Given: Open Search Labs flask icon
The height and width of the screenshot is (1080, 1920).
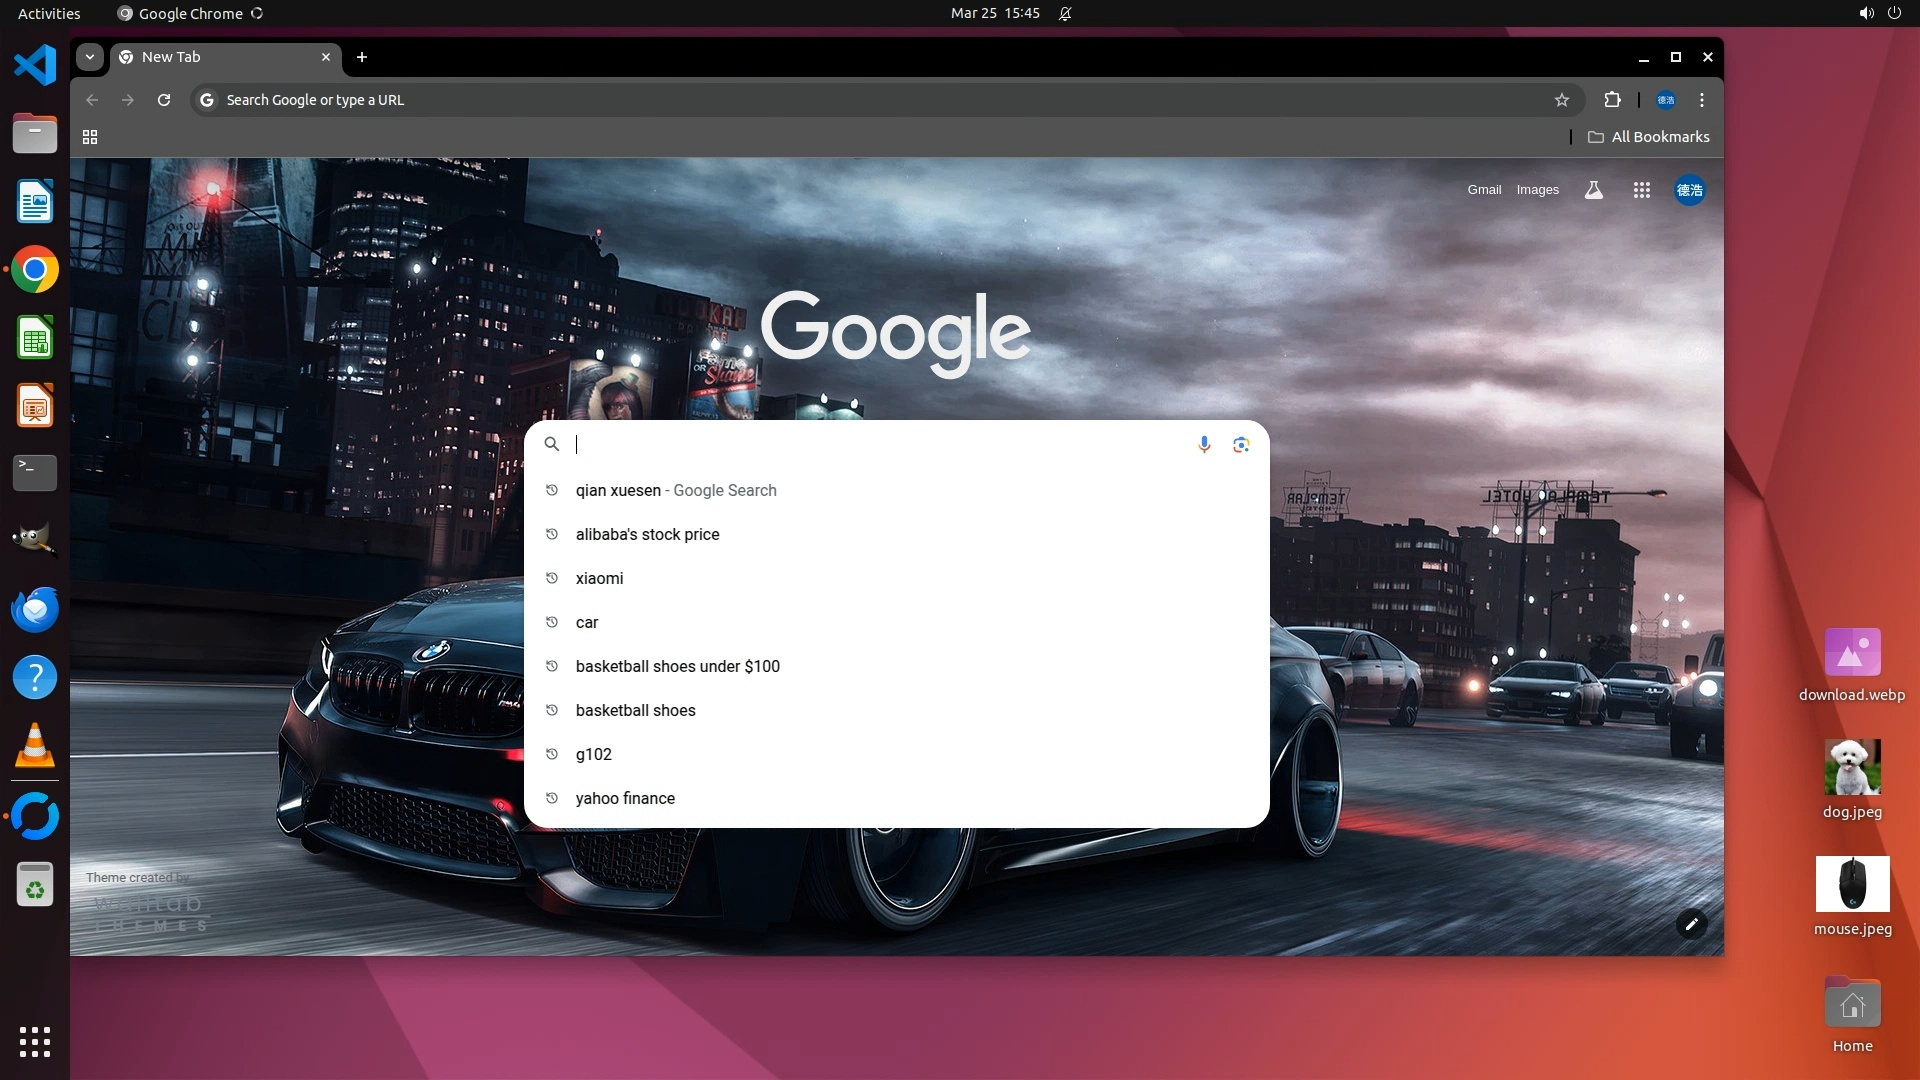Looking at the screenshot, I should tap(1594, 190).
